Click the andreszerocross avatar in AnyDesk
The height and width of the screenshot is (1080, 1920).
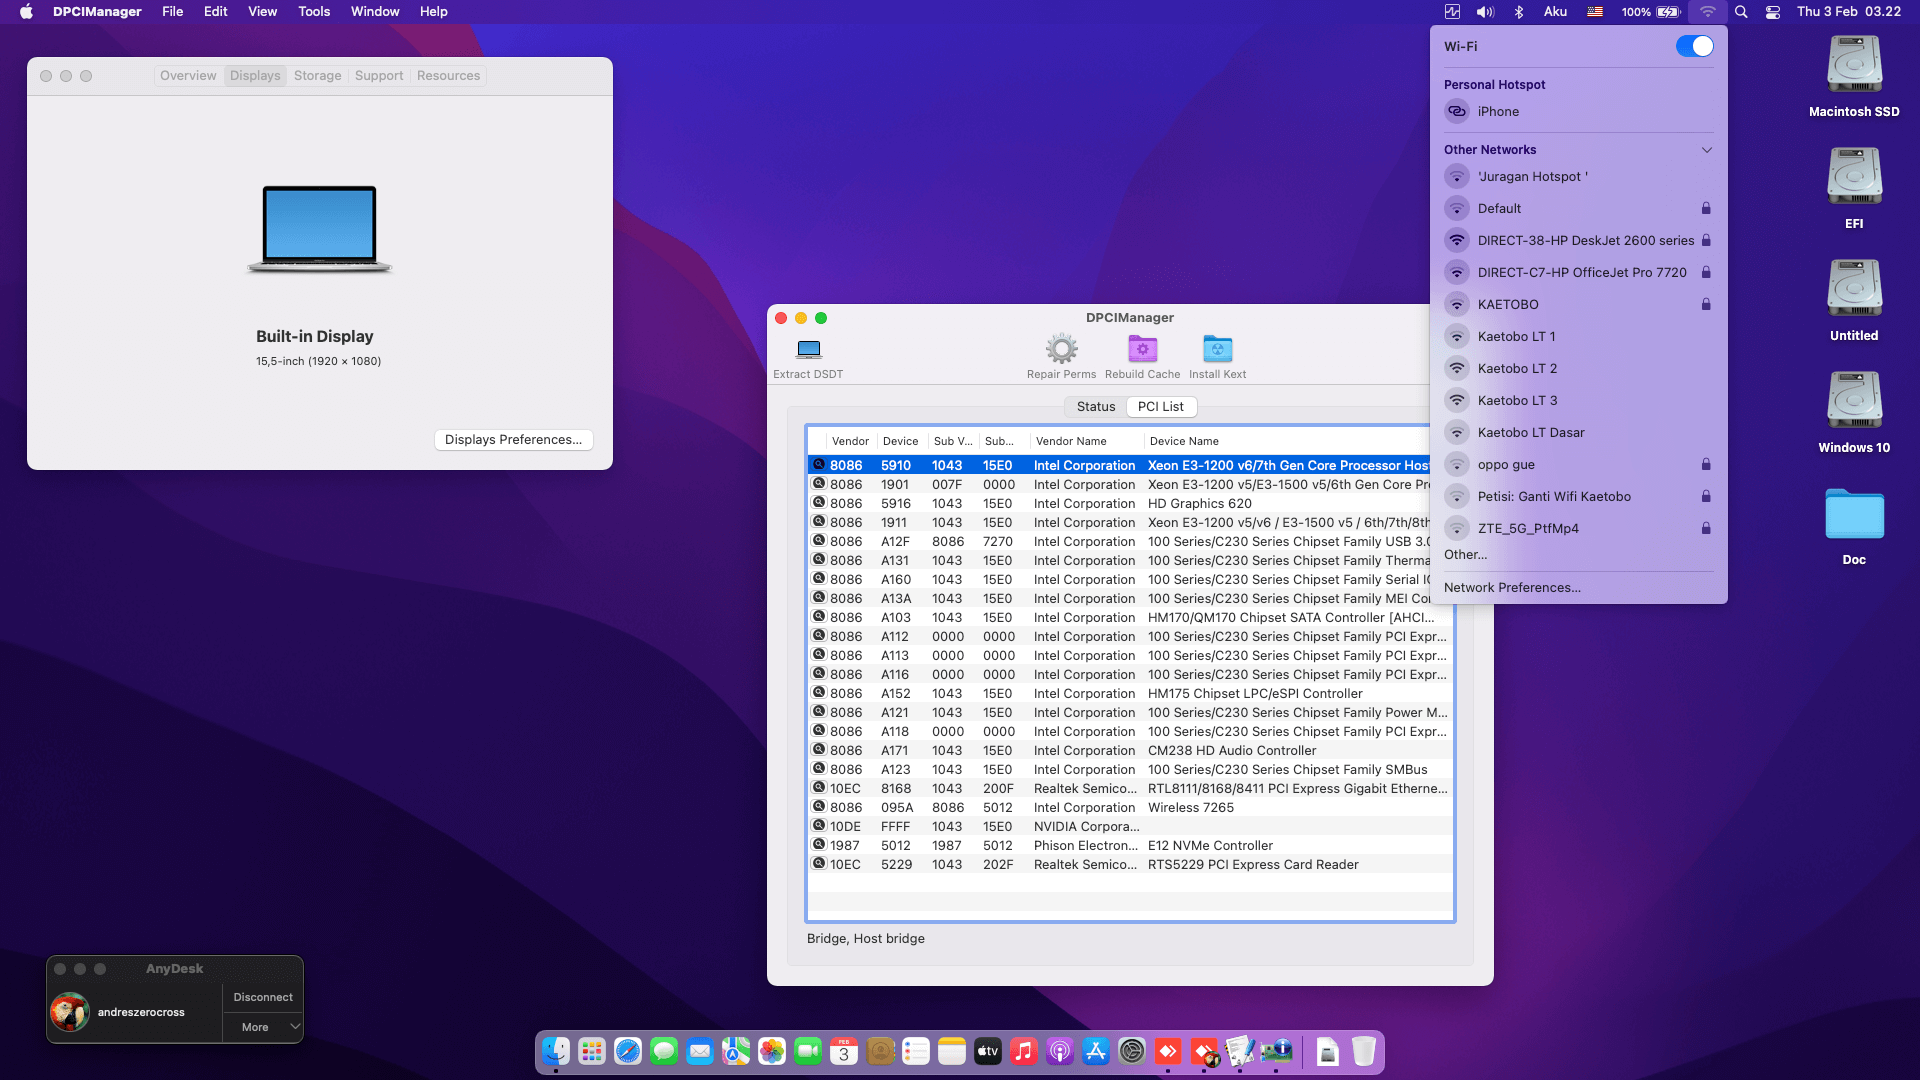[69, 1012]
